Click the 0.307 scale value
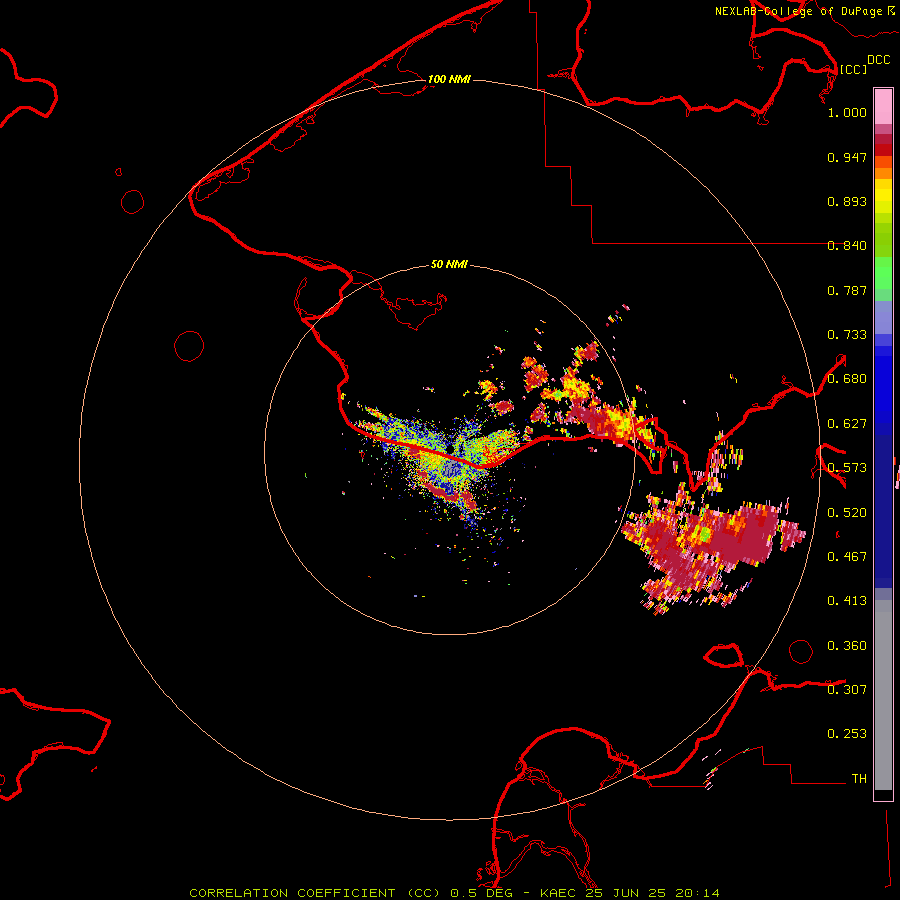Screen dimensions: 900x900 point(847,689)
